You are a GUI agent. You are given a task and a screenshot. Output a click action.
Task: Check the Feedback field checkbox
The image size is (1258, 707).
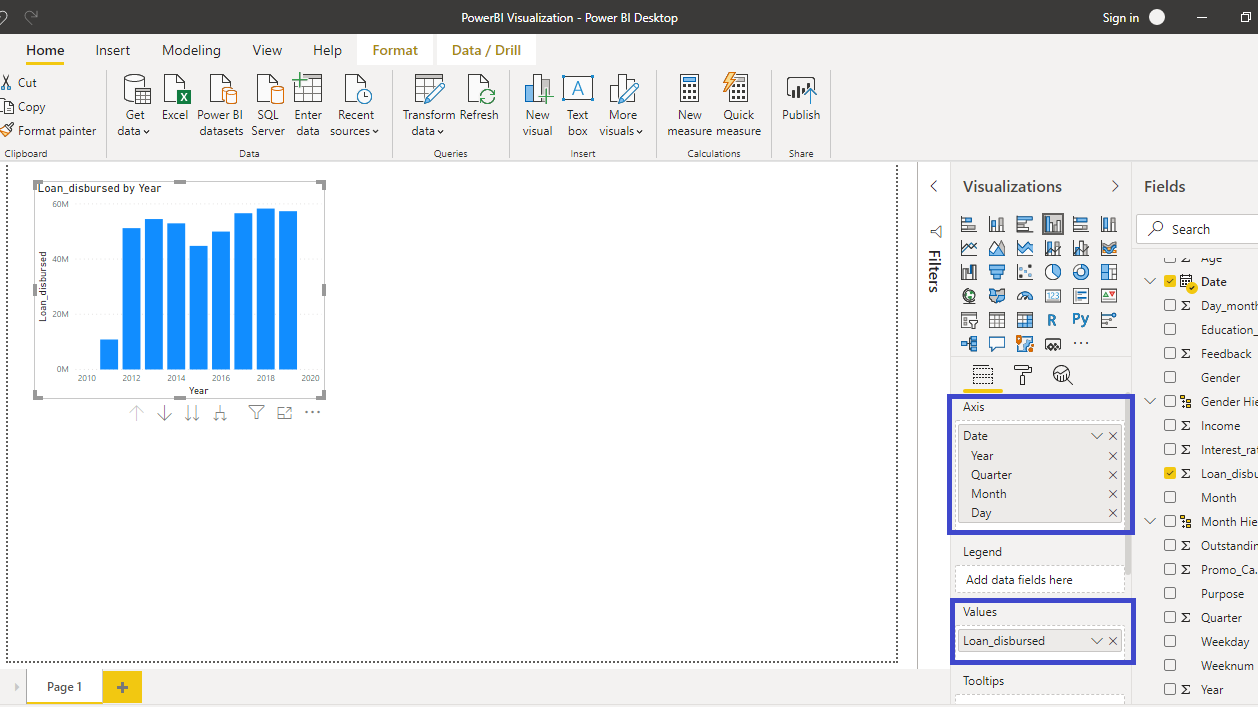1170,353
